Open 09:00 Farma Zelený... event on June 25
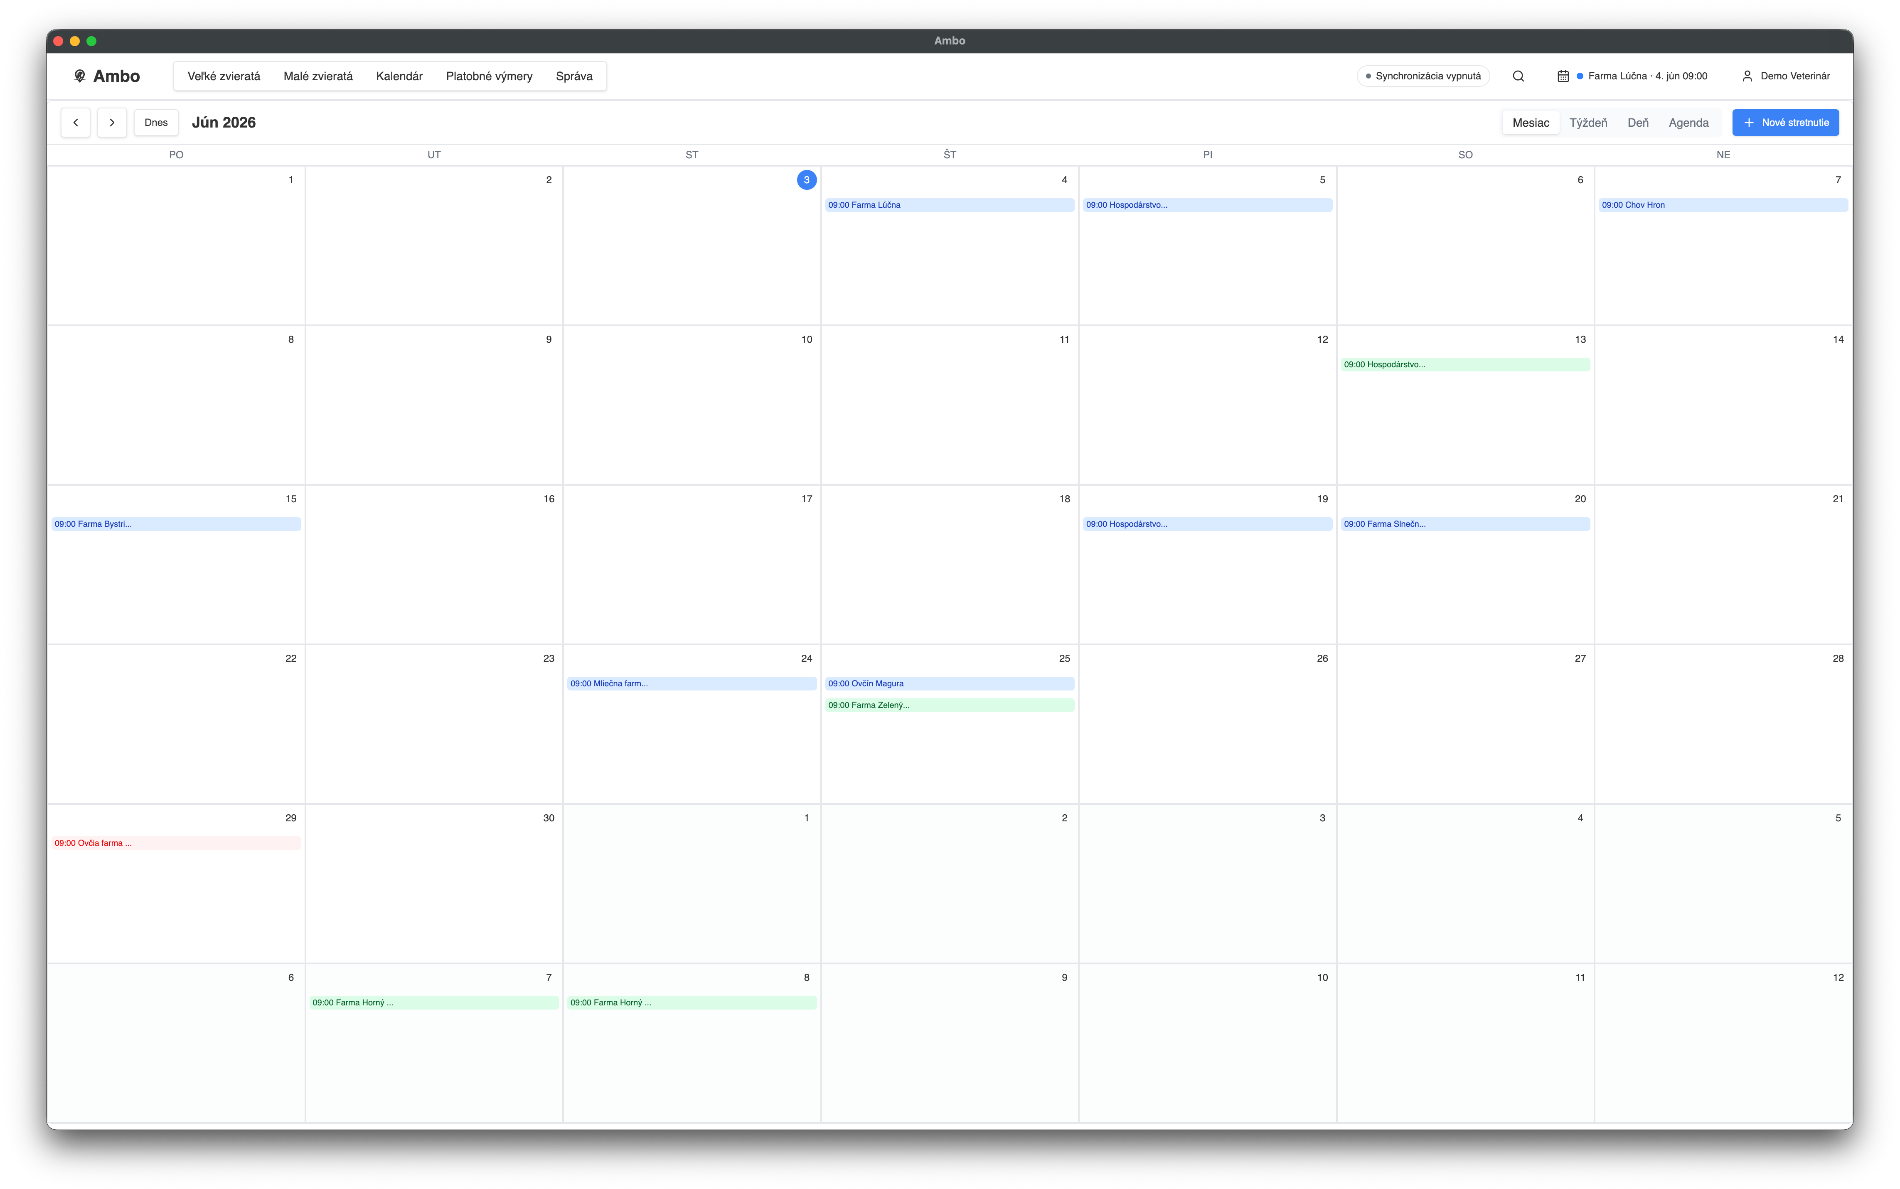1900x1189 pixels. (x=949, y=705)
